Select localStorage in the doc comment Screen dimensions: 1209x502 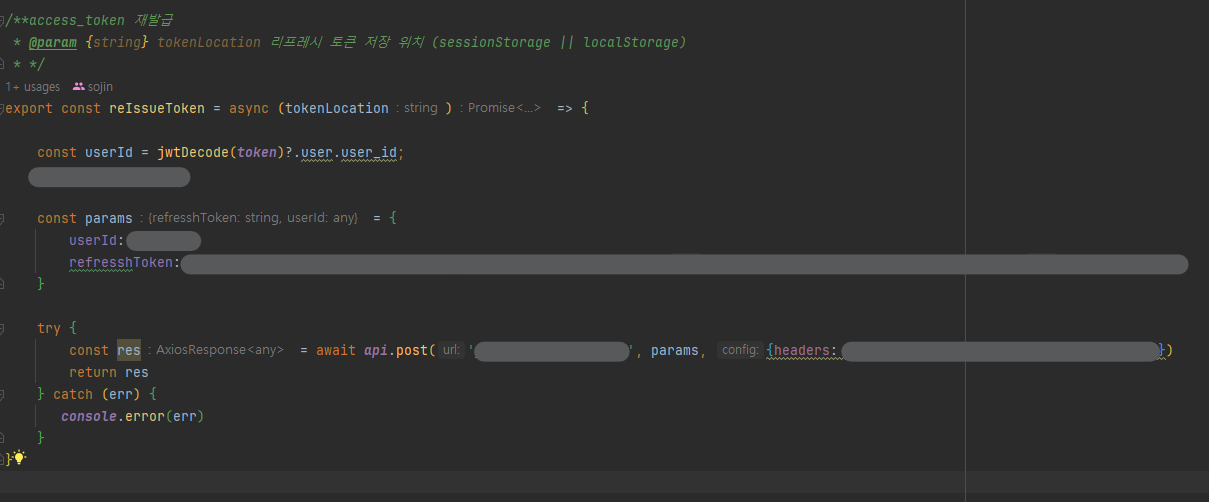coord(631,42)
